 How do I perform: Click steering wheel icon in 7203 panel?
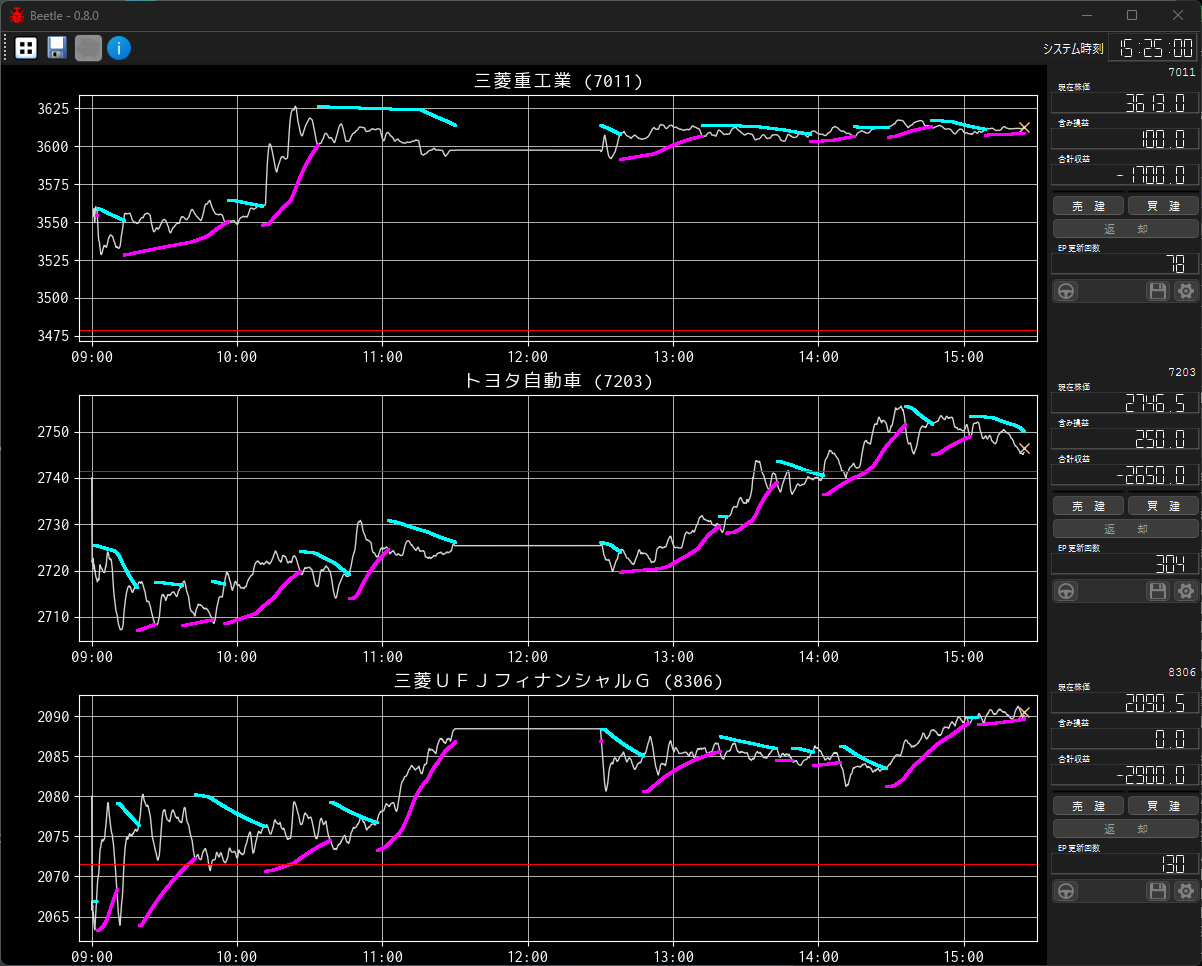(x=1067, y=591)
